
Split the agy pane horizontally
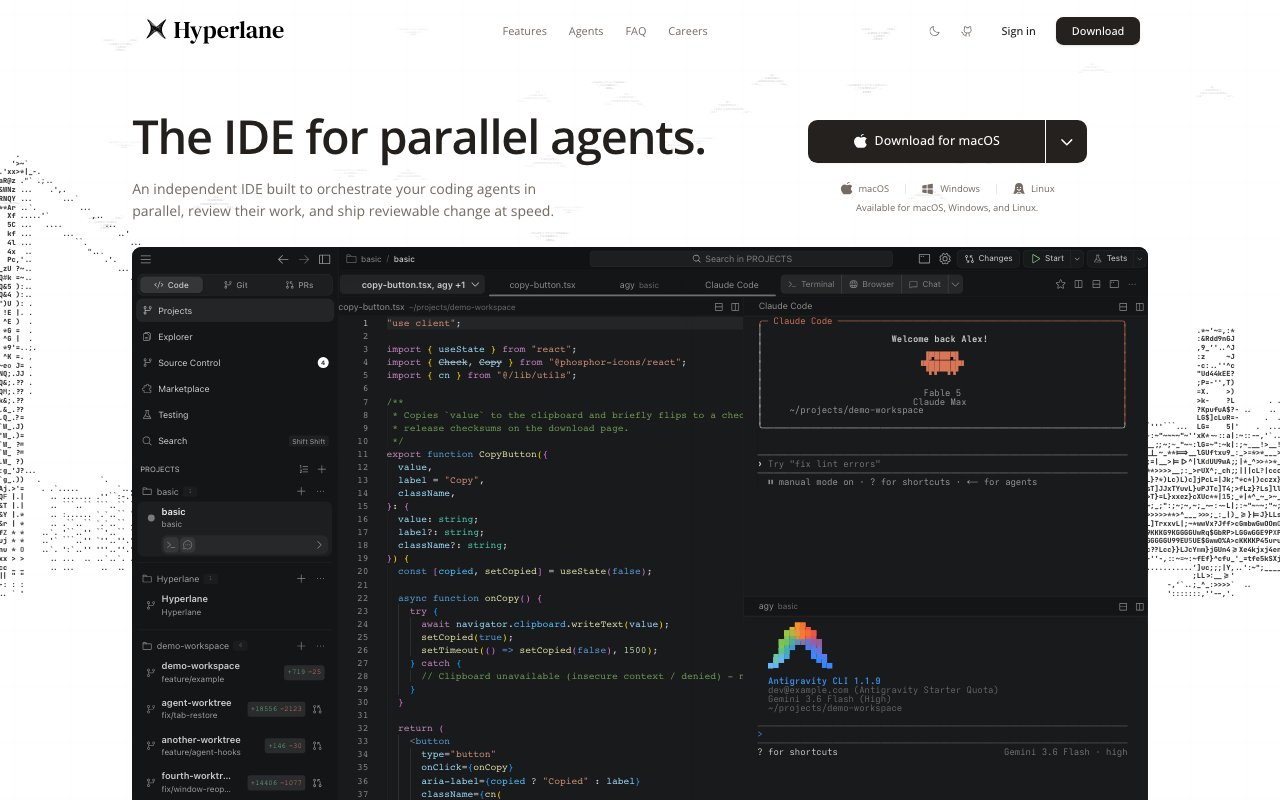pos(1123,607)
